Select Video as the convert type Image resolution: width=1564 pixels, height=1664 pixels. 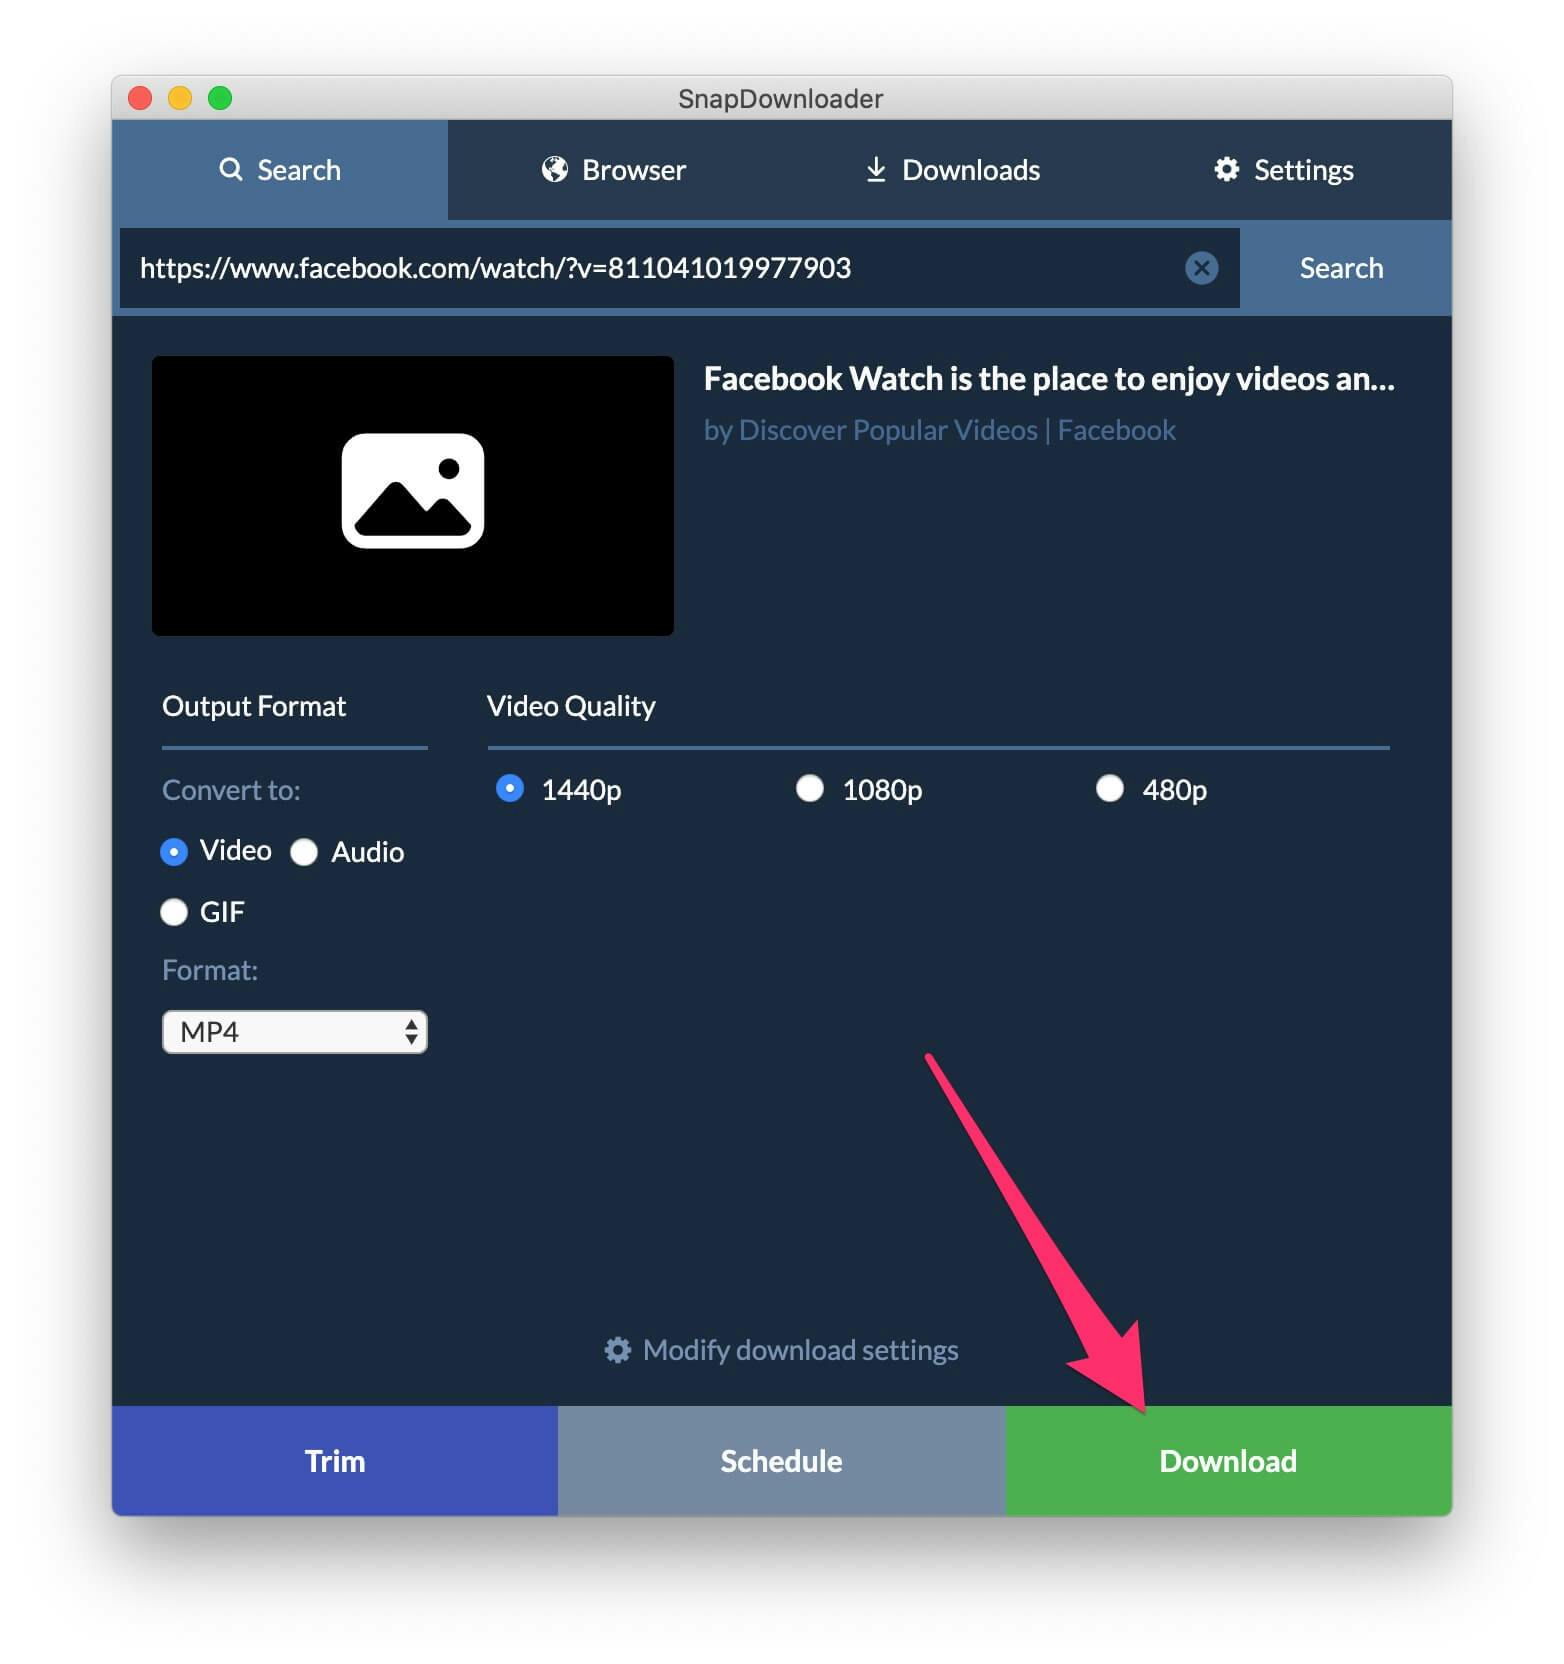pyautogui.click(x=174, y=852)
